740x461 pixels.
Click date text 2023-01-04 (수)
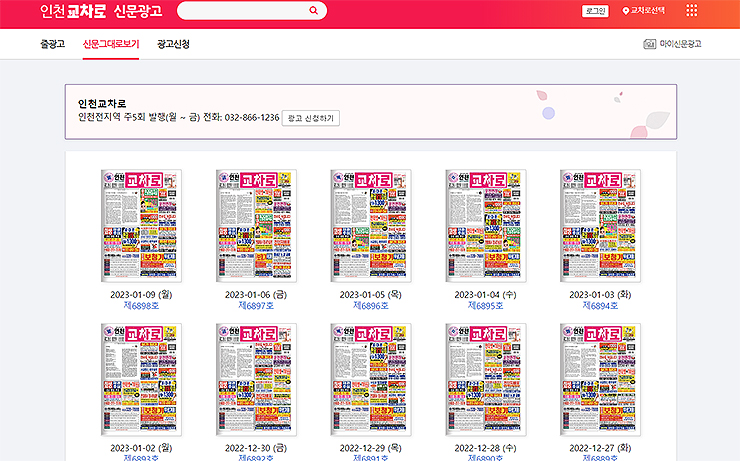pyautogui.click(x=485, y=295)
